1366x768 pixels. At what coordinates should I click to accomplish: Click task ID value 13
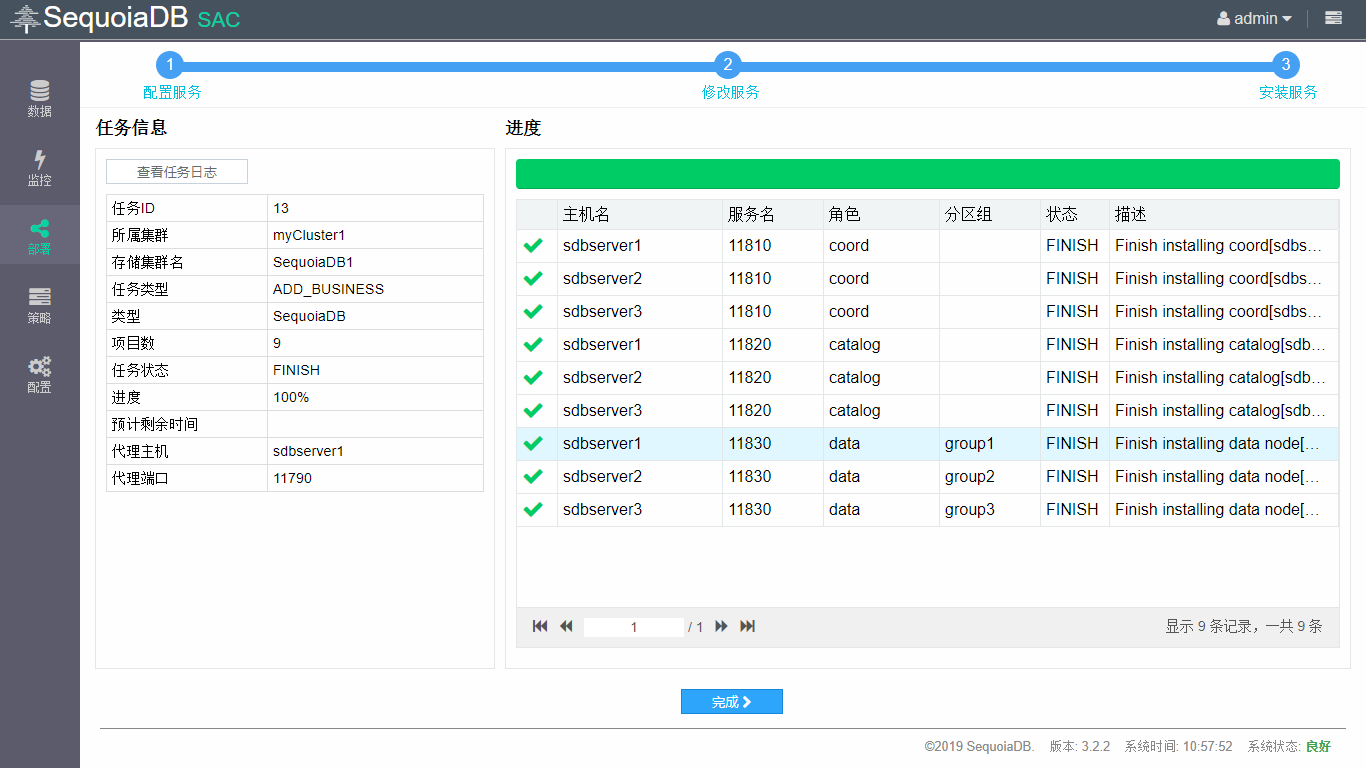pos(281,208)
